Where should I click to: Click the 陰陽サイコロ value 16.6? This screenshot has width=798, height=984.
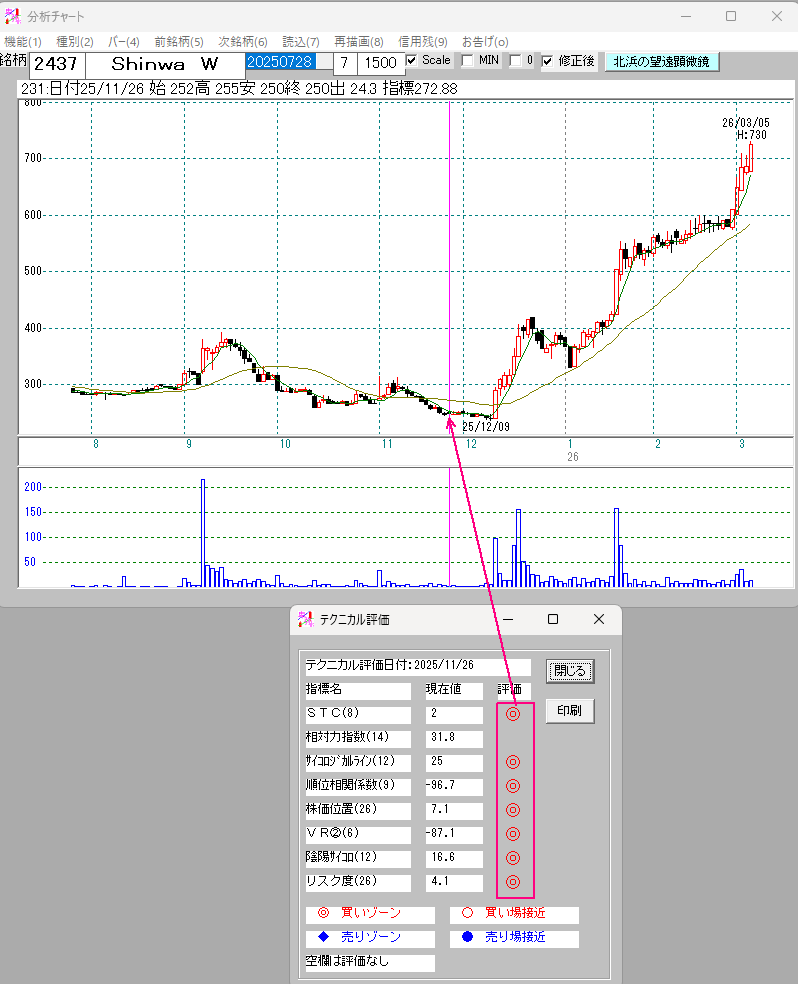pos(454,857)
